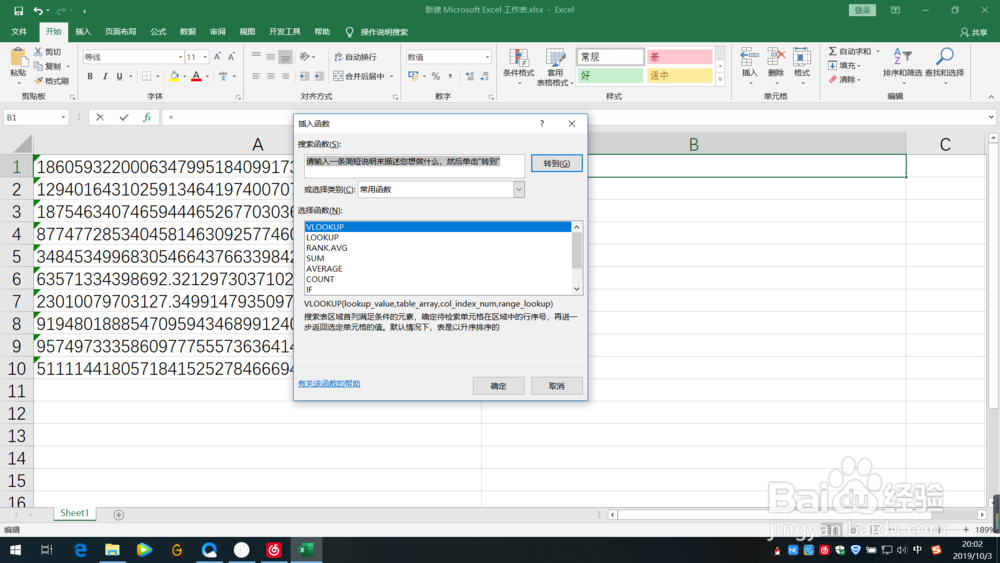Image resolution: width=1000 pixels, height=563 pixels.
Task: Click OK (确定) in Insert Function dialog
Action: (x=498, y=386)
